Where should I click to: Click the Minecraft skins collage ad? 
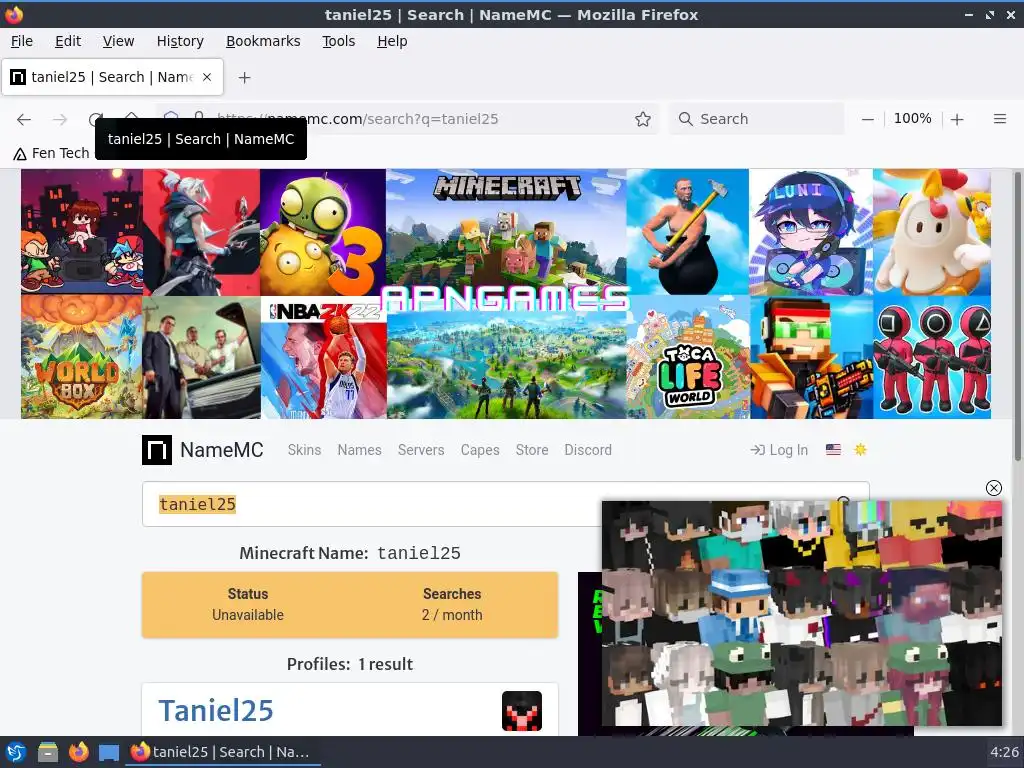point(801,613)
